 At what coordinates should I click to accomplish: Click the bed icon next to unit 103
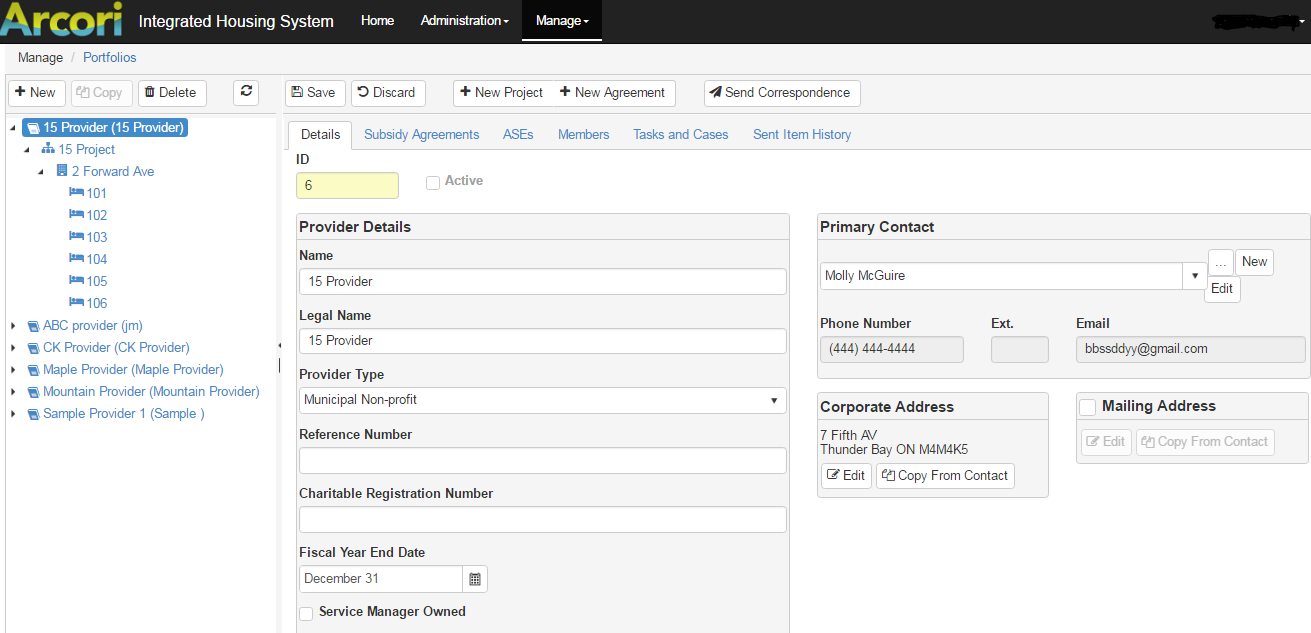(x=76, y=237)
